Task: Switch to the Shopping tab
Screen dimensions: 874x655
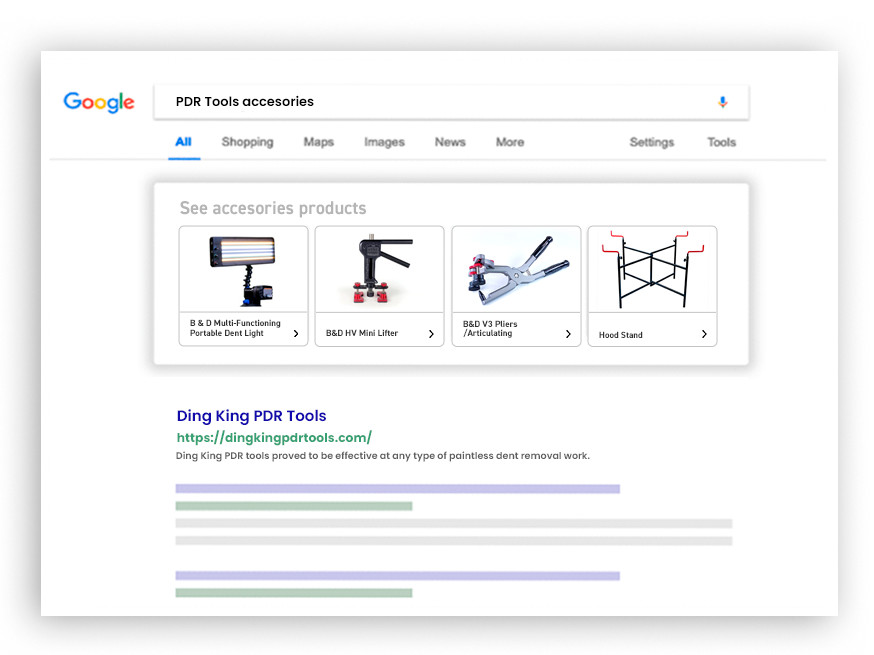Action: point(247,142)
